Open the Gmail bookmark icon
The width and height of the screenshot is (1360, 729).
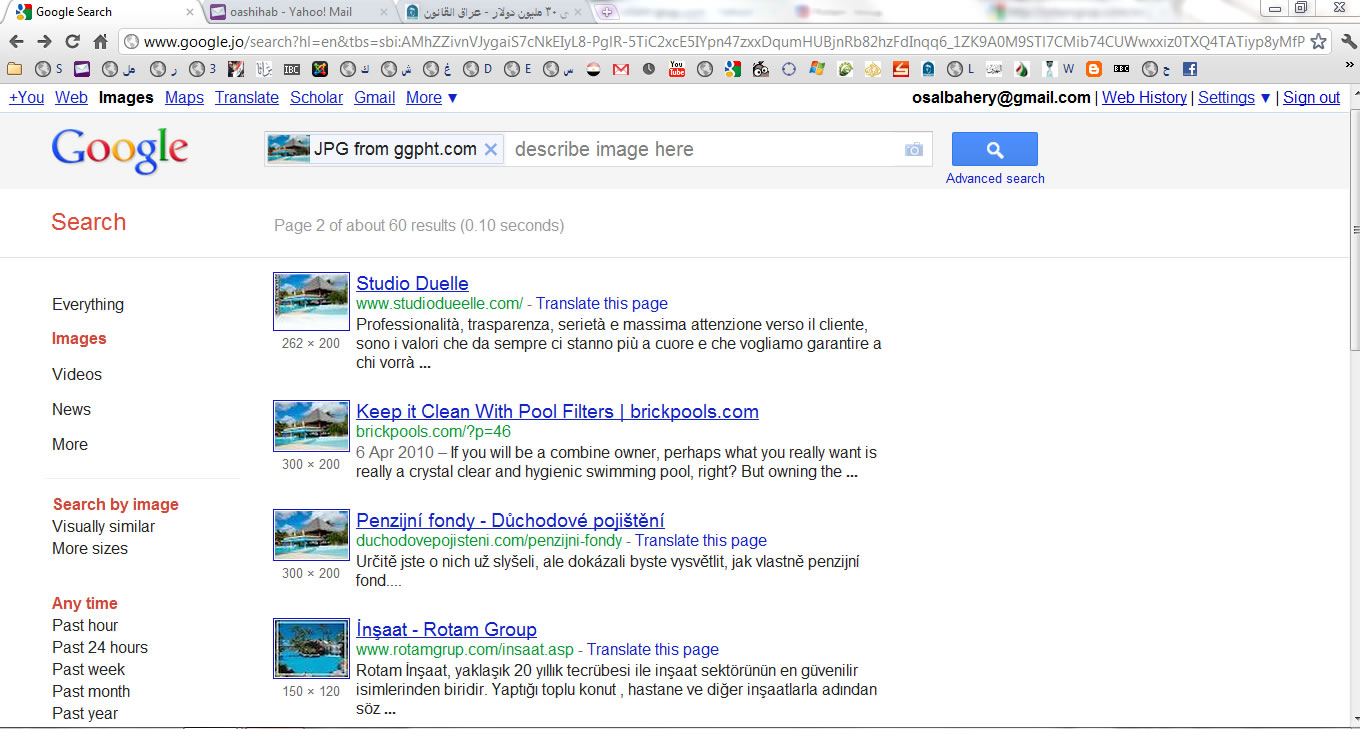(x=621, y=69)
